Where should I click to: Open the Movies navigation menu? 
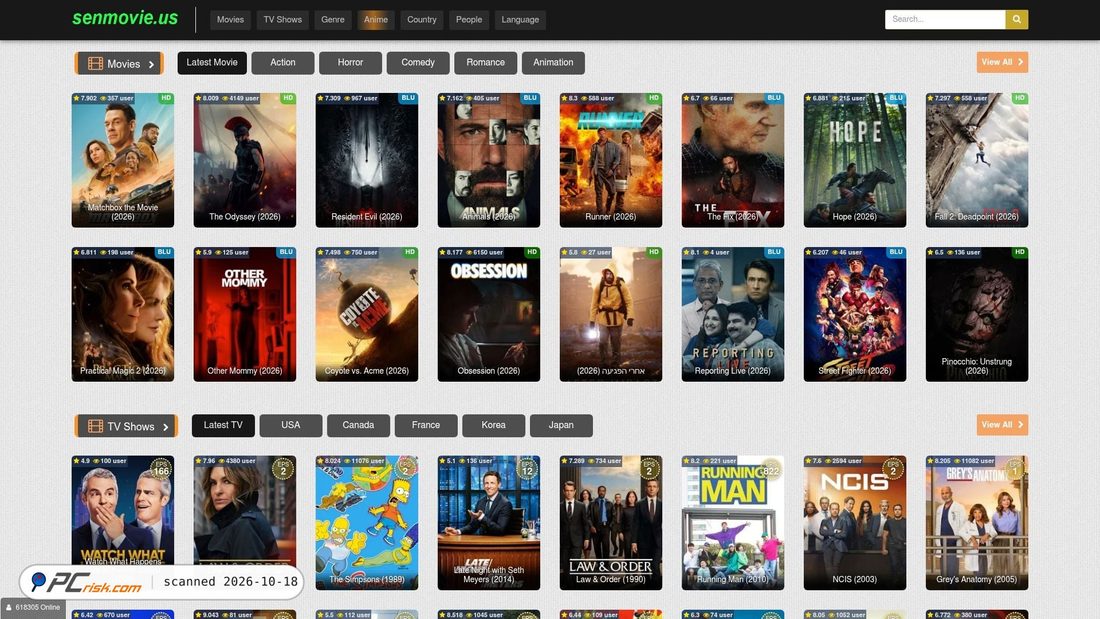(x=230, y=20)
